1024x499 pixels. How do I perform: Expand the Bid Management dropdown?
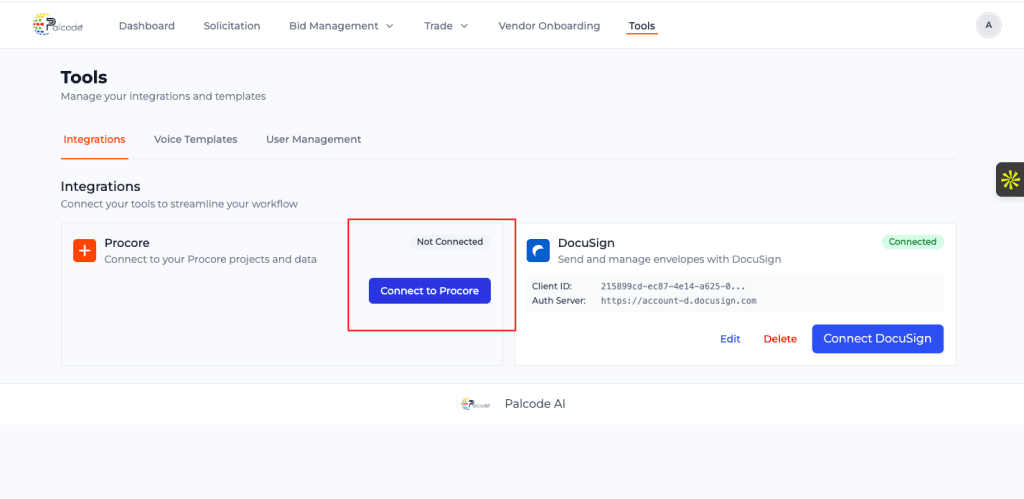341,26
